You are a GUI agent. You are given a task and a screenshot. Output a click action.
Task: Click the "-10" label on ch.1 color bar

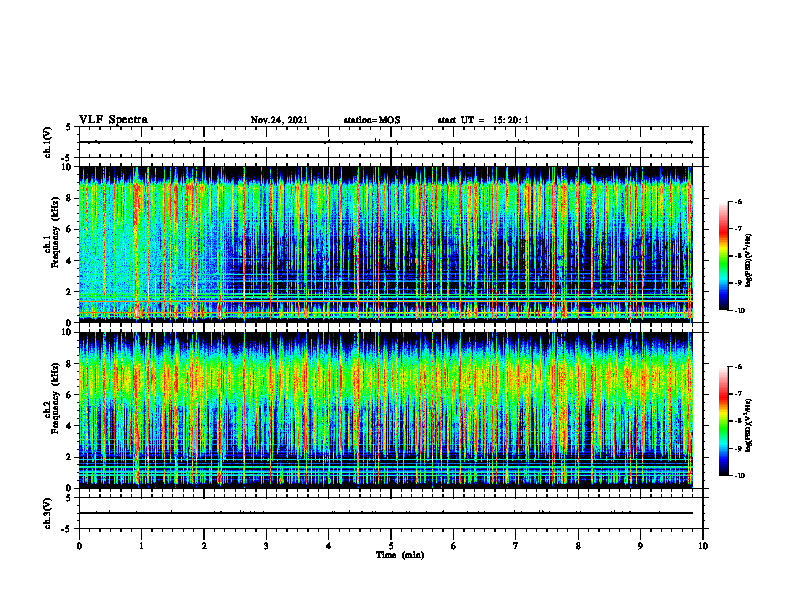[x=739, y=311]
